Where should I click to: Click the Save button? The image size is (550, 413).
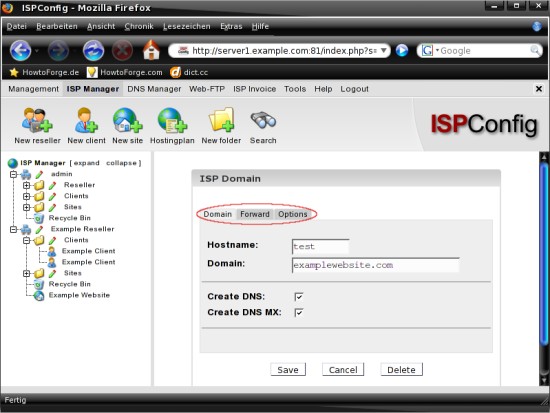coord(288,369)
